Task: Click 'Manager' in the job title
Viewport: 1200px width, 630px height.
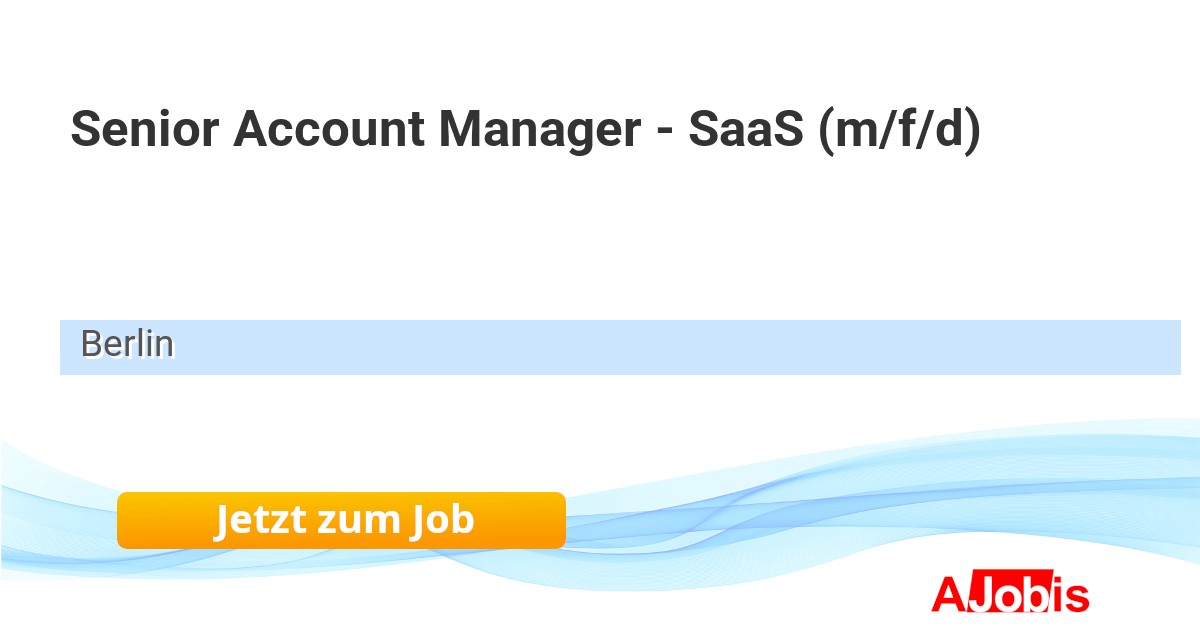Action: click(540, 130)
